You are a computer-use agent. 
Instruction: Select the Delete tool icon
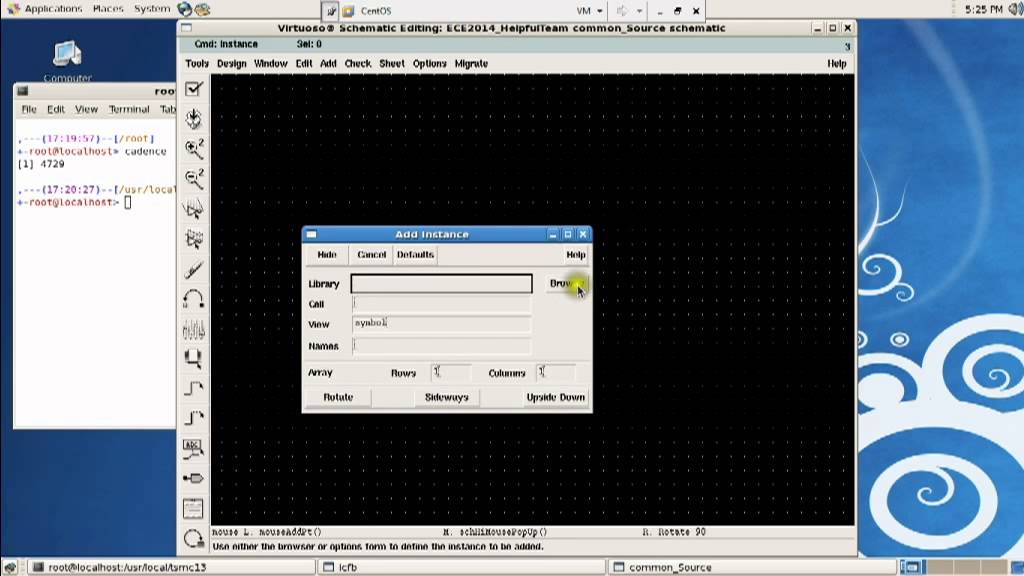[193, 269]
